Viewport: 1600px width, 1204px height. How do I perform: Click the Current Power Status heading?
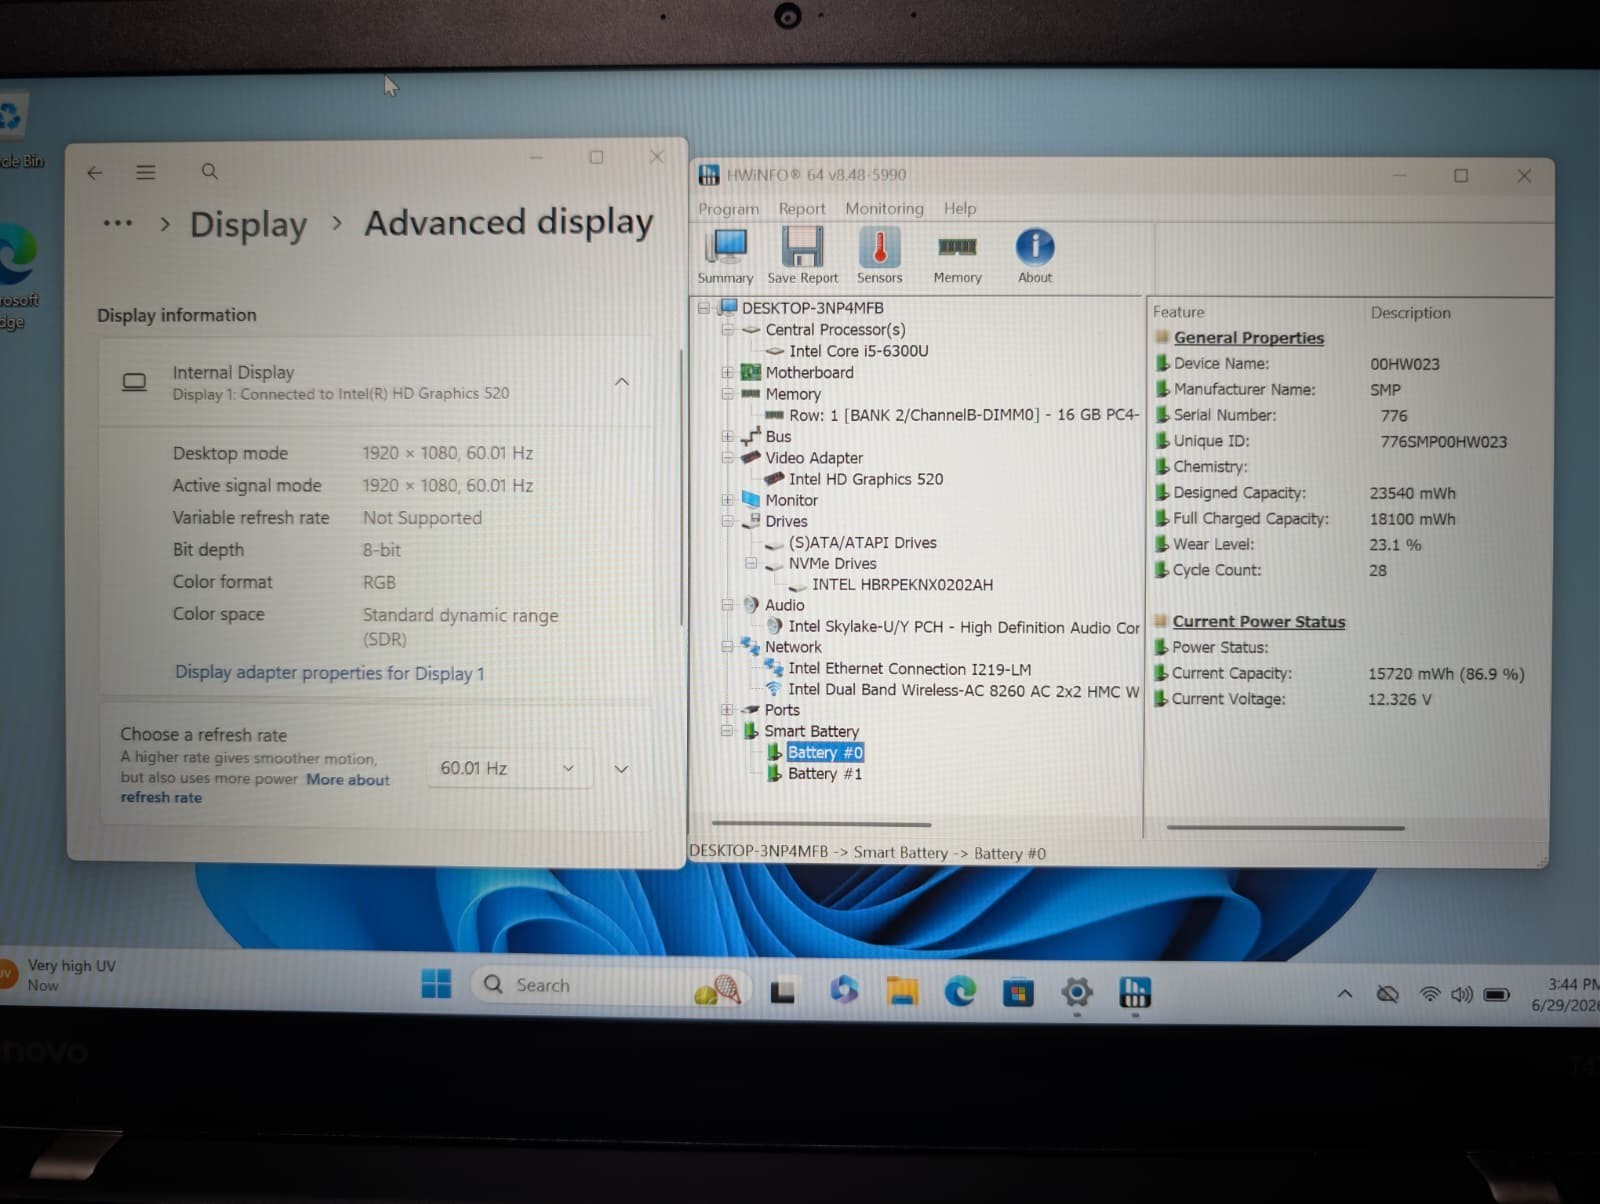pyautogui.click(x=1258, y=622)
